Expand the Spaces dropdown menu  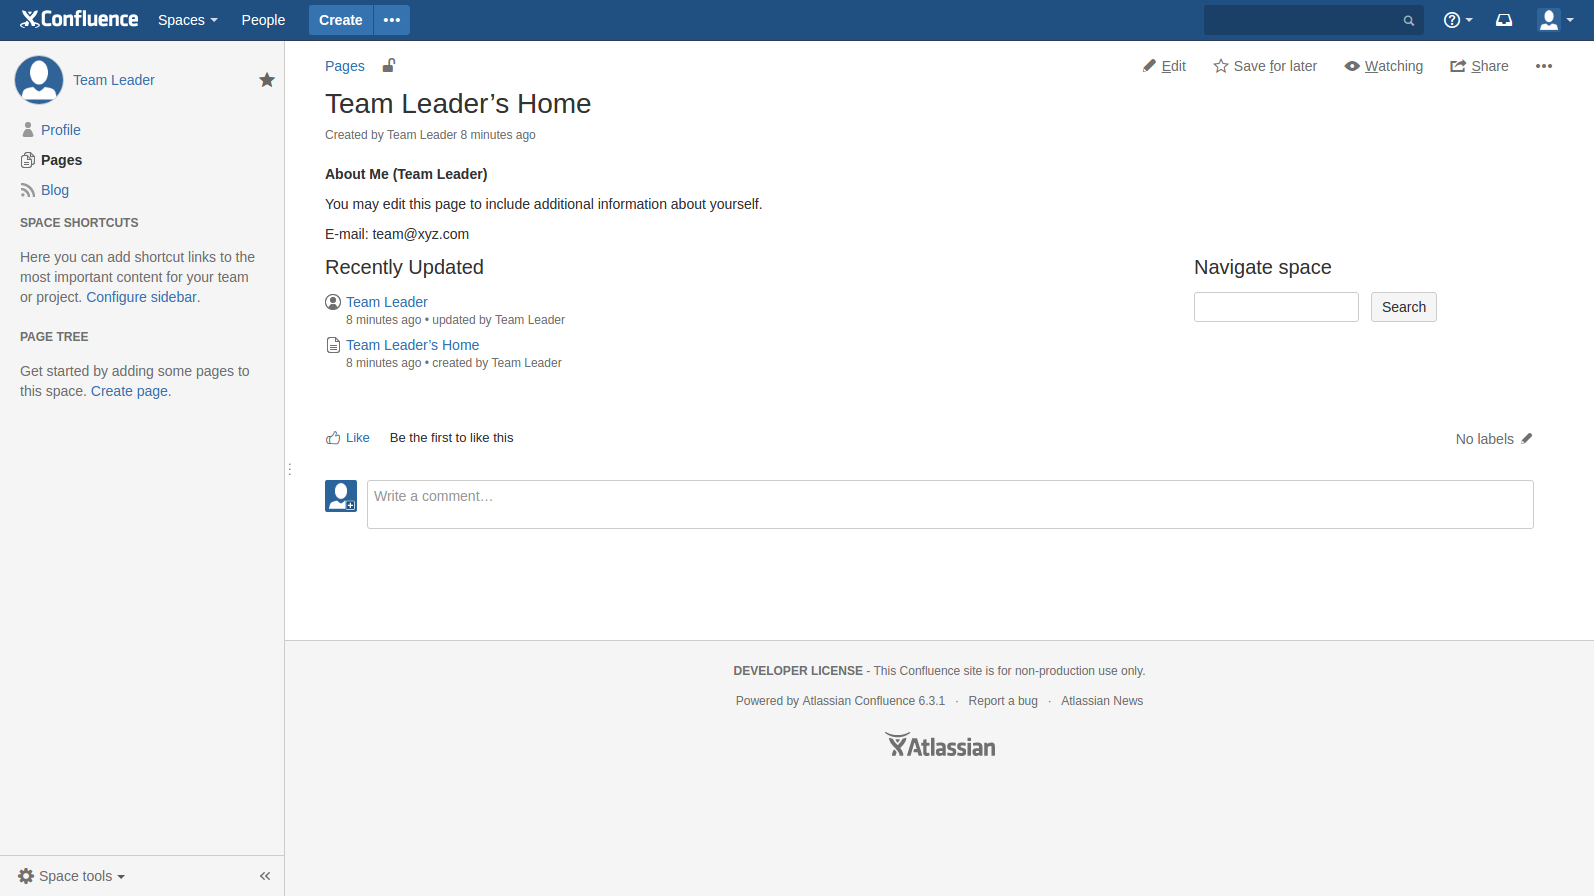point(187,20)
